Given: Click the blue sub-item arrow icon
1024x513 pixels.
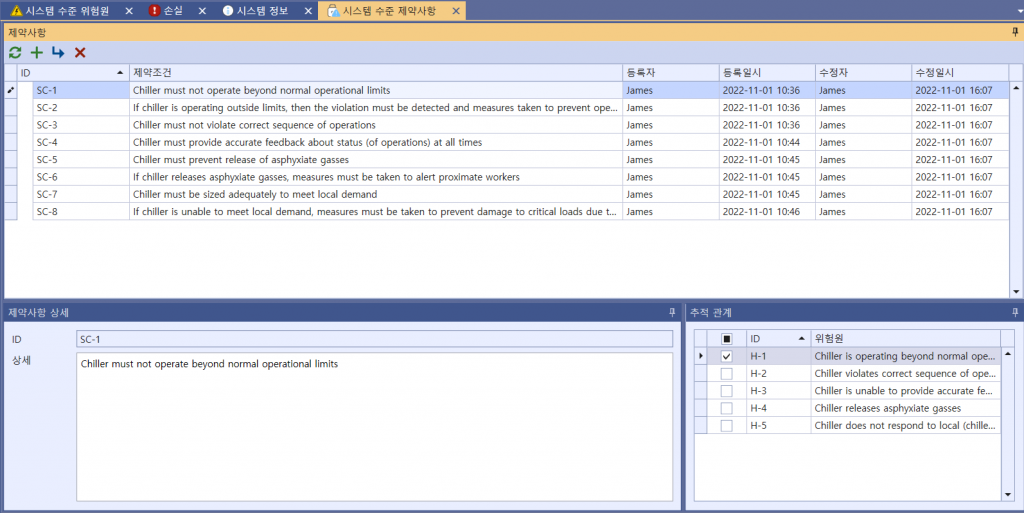Looking at the screenshot, I should 58,52.
